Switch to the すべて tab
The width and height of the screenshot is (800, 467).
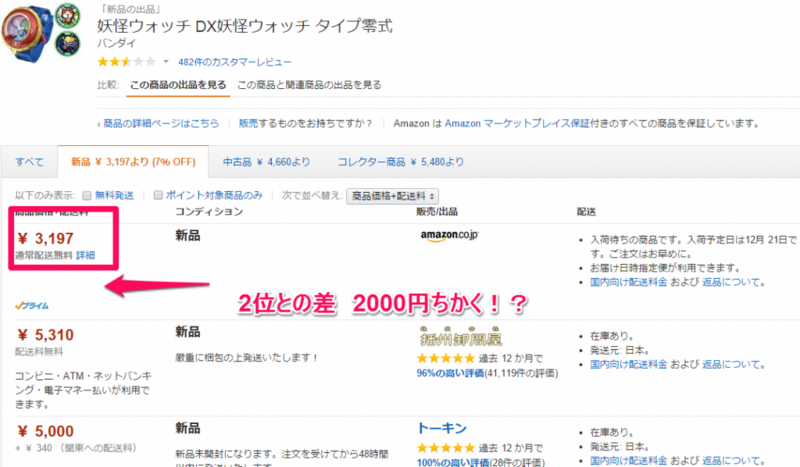29,162
